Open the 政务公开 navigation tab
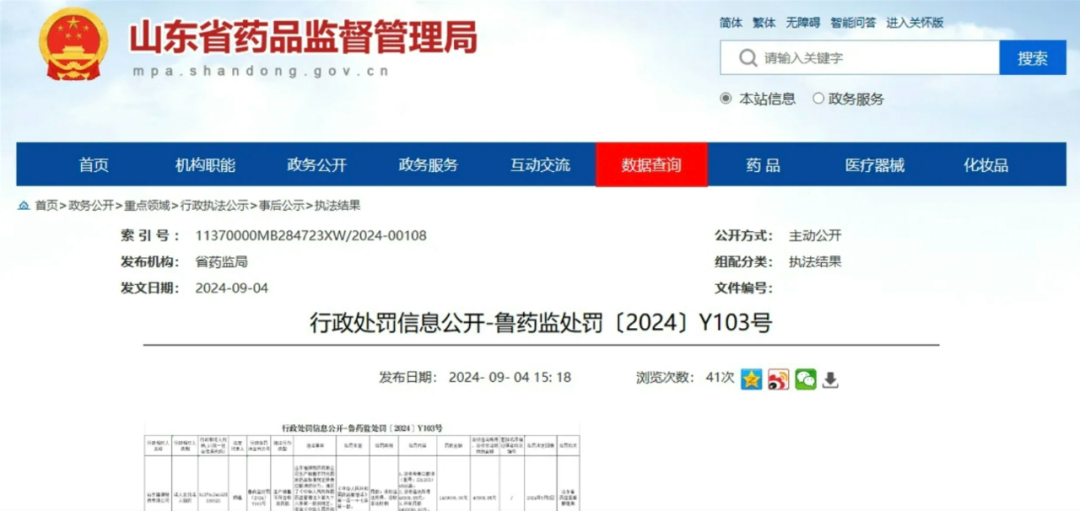Screen dimensions: 1080x511 tap(317, 165)
